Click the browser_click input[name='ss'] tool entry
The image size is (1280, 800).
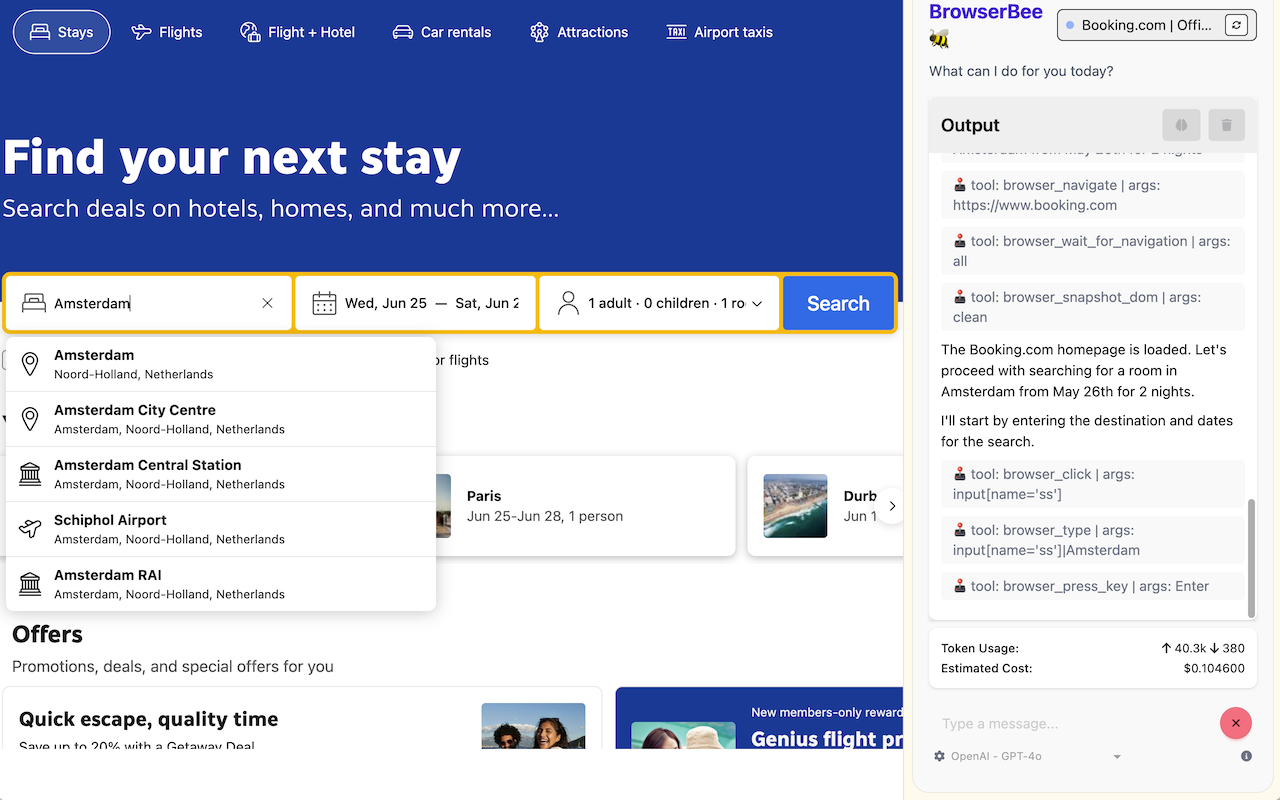tap(1093, 484)
